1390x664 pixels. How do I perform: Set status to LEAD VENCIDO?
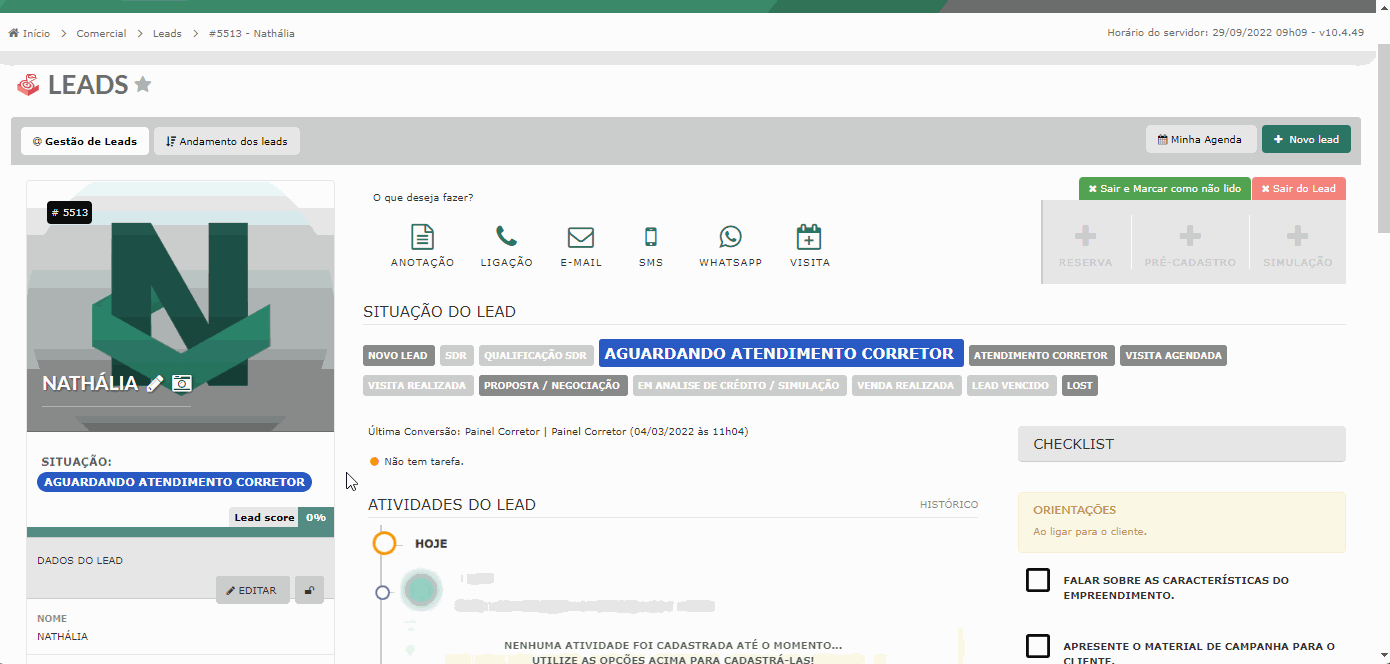pyautogui.click(x=1011, y=385)
